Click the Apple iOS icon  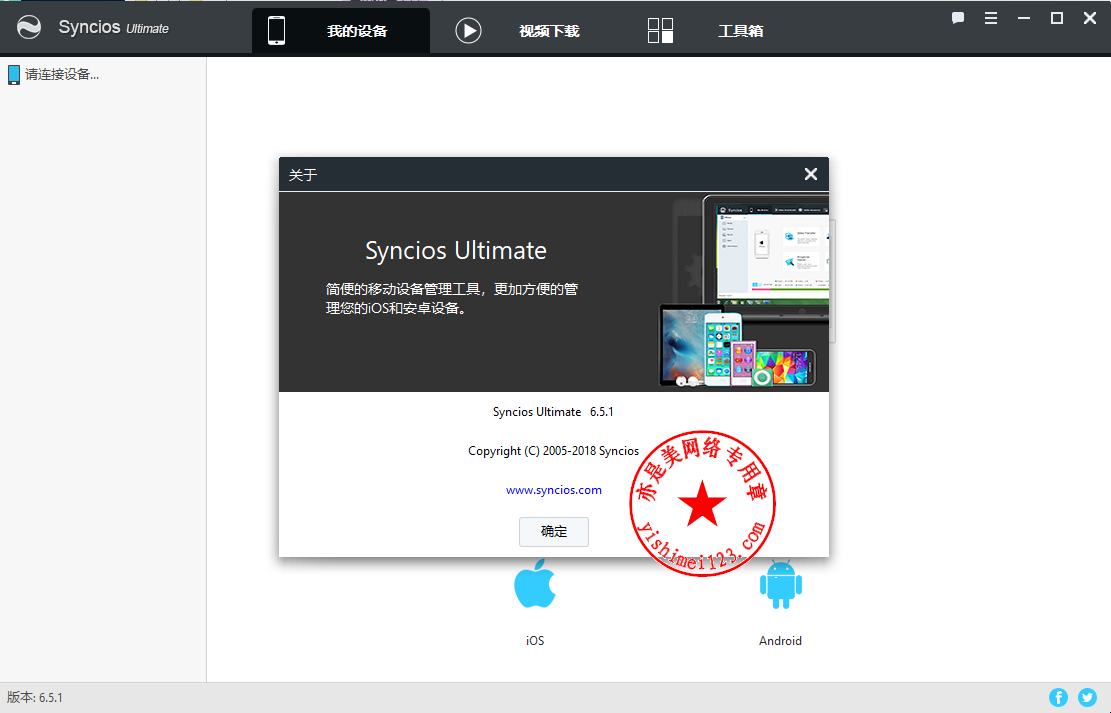pyautogui.click(x=535, y=584)
